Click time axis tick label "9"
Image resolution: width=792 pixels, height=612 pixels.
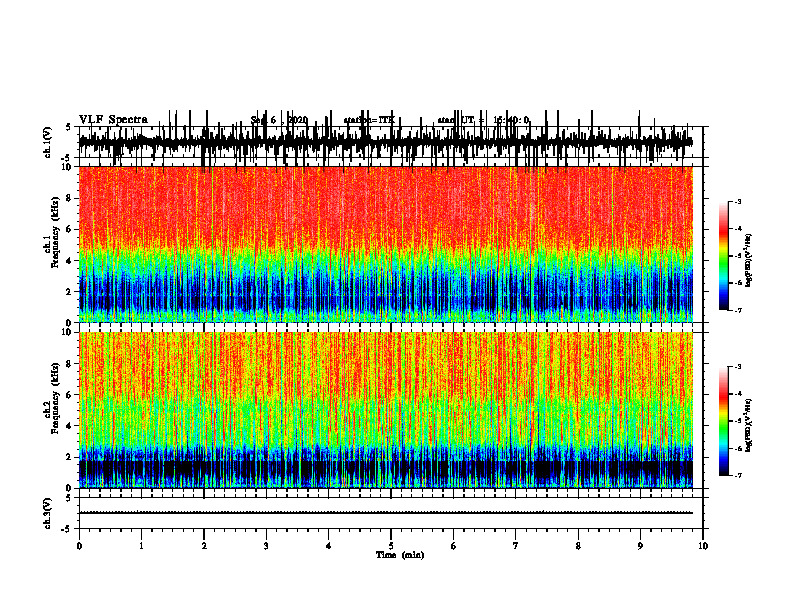pos(640,546)
